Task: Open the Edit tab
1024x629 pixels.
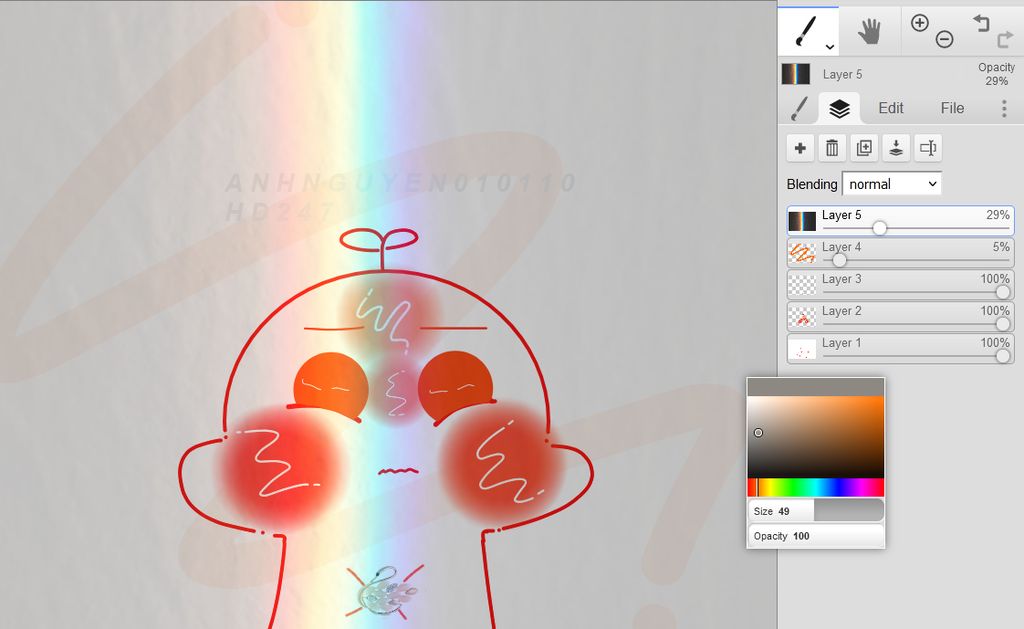Action: (891, 108)
